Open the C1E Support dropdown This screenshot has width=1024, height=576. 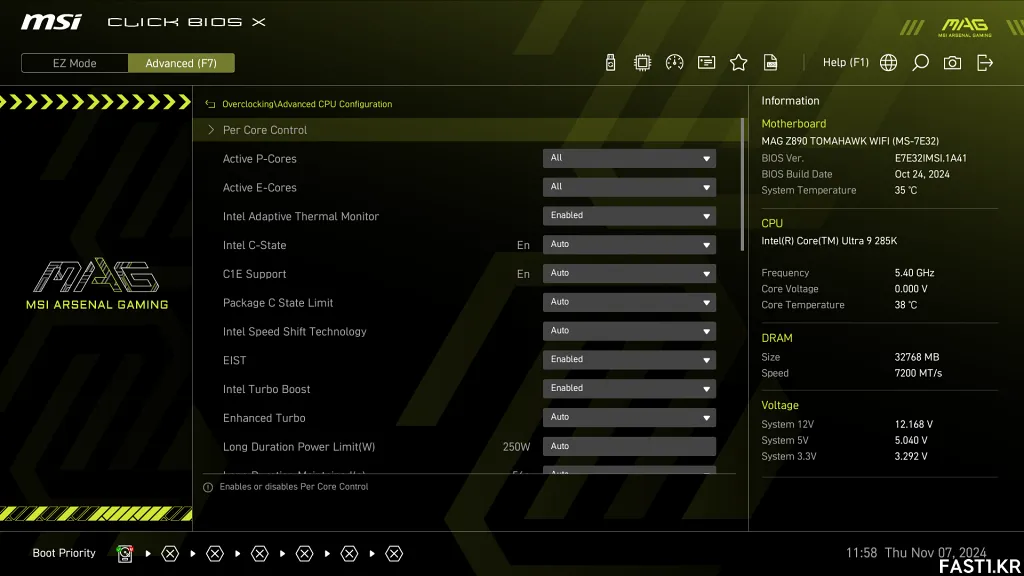pos(629,273)
